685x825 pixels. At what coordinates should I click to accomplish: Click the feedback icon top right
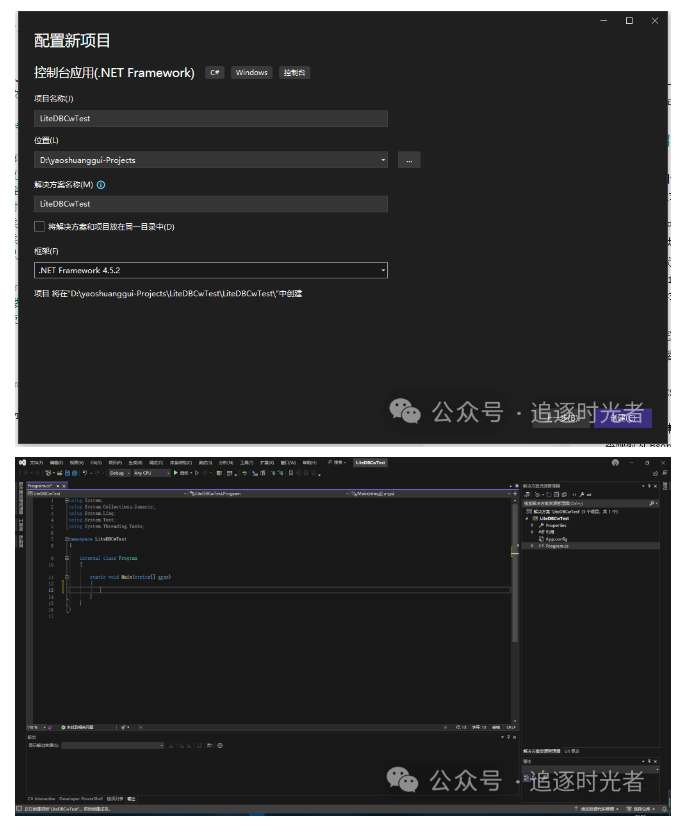click(x=665, y=472)
